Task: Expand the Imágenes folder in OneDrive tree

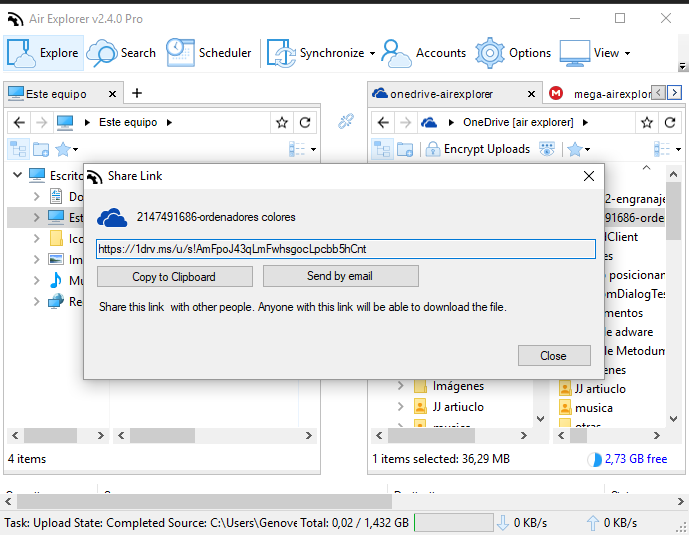Action: [x=400, y=386]
